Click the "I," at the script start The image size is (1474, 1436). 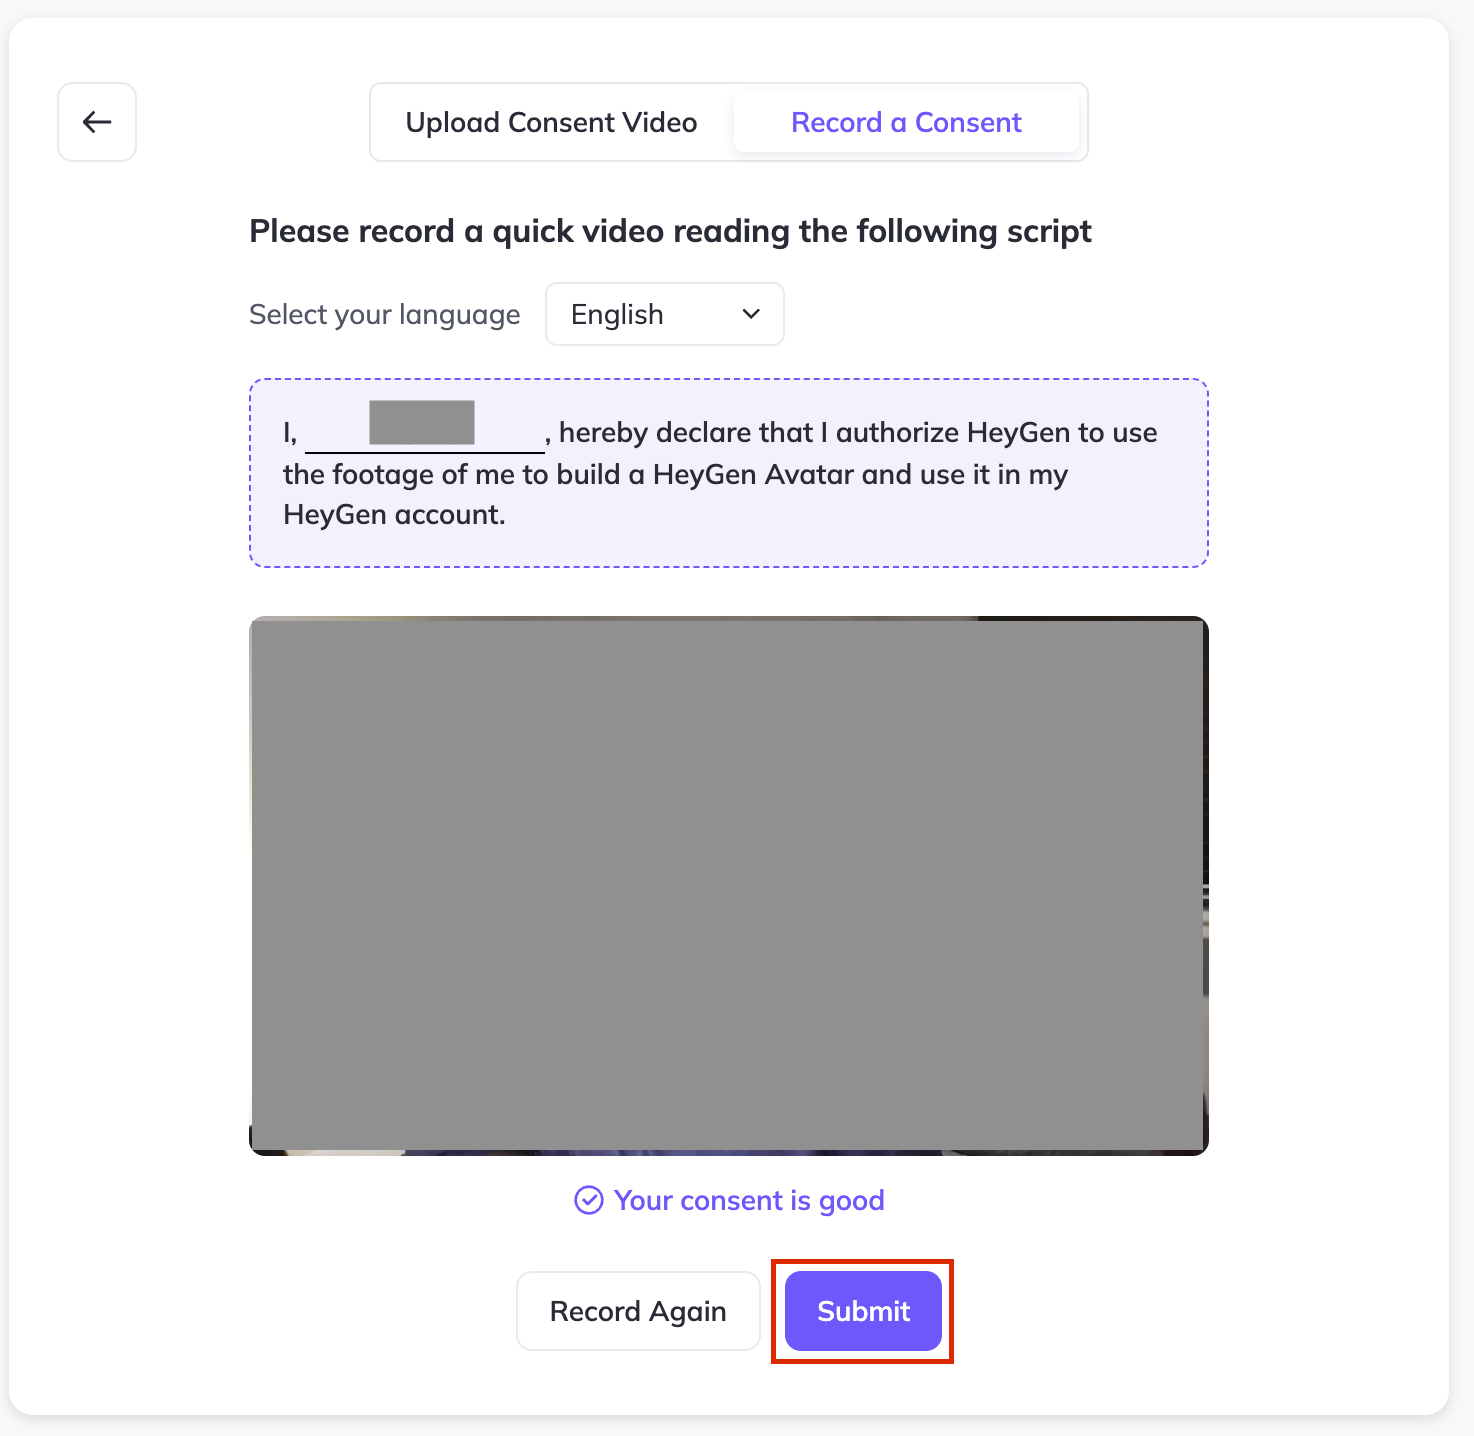click(290, 432)
